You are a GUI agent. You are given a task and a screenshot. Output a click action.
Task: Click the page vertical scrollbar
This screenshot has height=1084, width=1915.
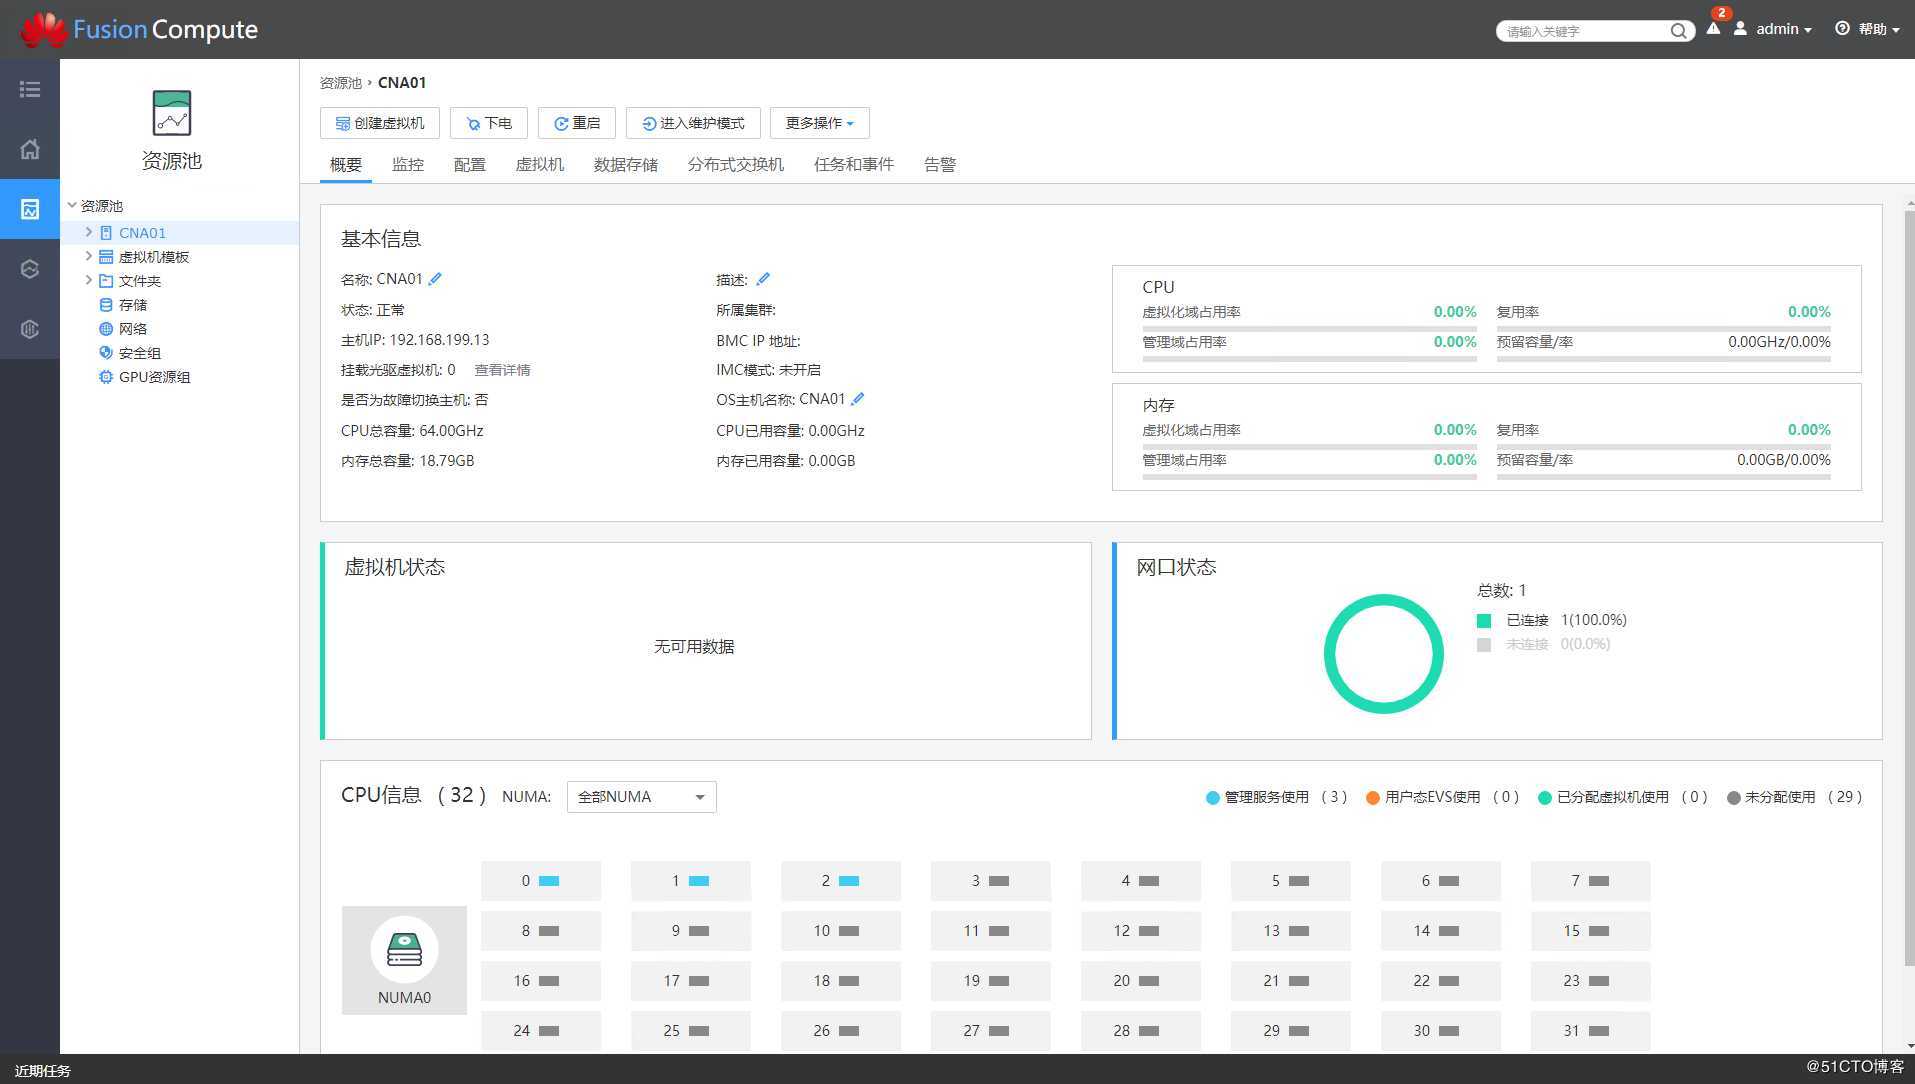tap(1909, 590)
